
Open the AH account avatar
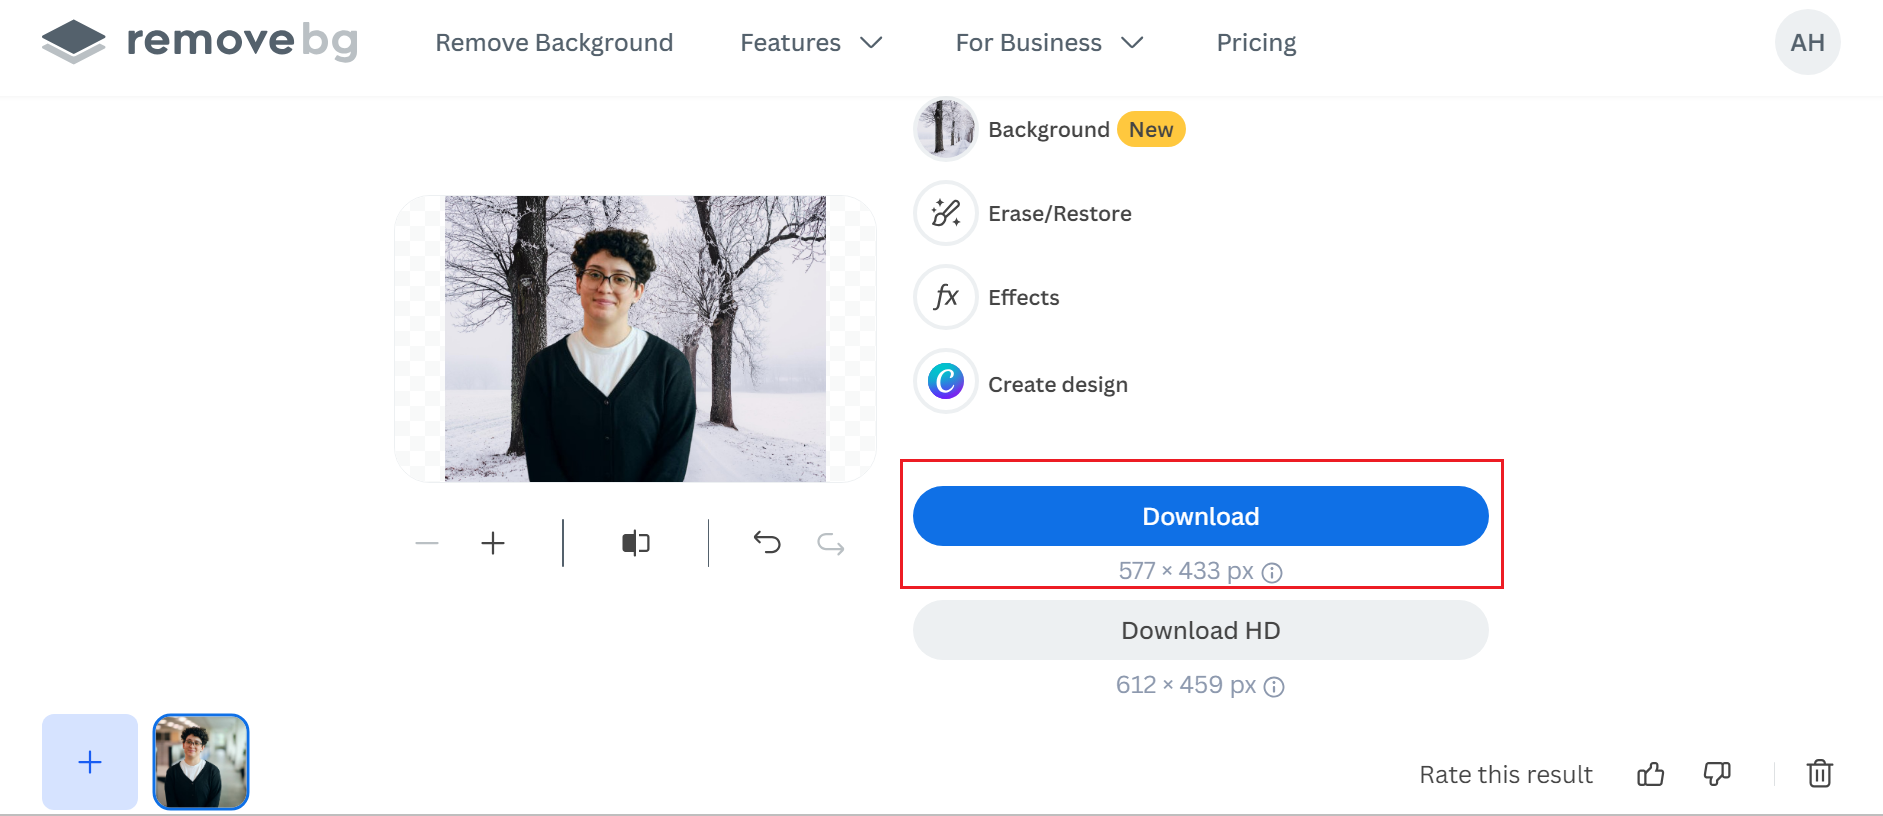[x=1808, y=42]
